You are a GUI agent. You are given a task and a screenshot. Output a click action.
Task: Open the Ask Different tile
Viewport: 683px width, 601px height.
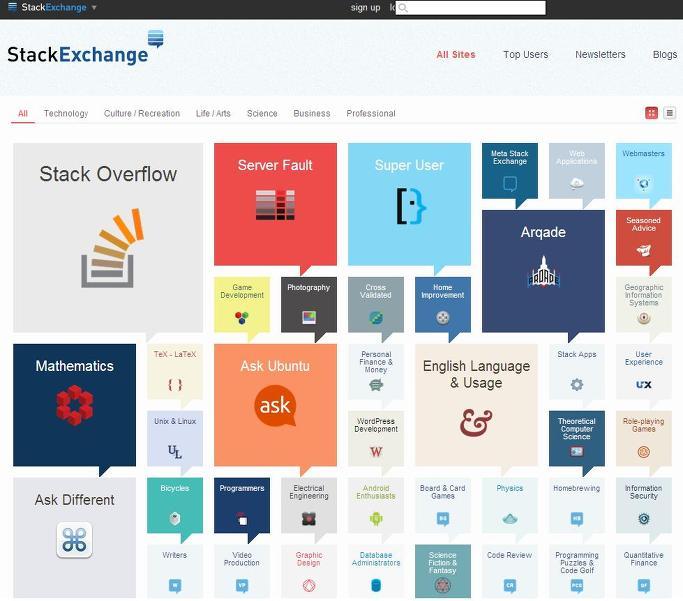click(x=74, y=537)
